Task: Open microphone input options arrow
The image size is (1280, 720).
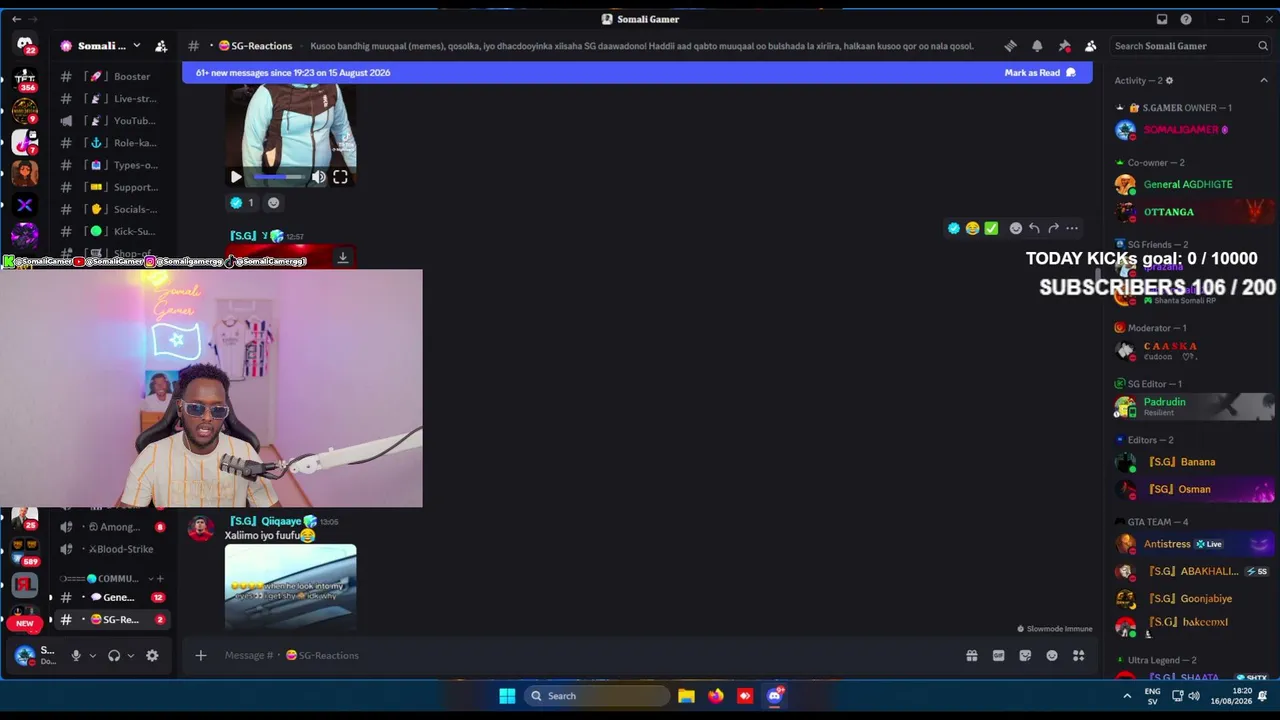Action: pos(92,656)
